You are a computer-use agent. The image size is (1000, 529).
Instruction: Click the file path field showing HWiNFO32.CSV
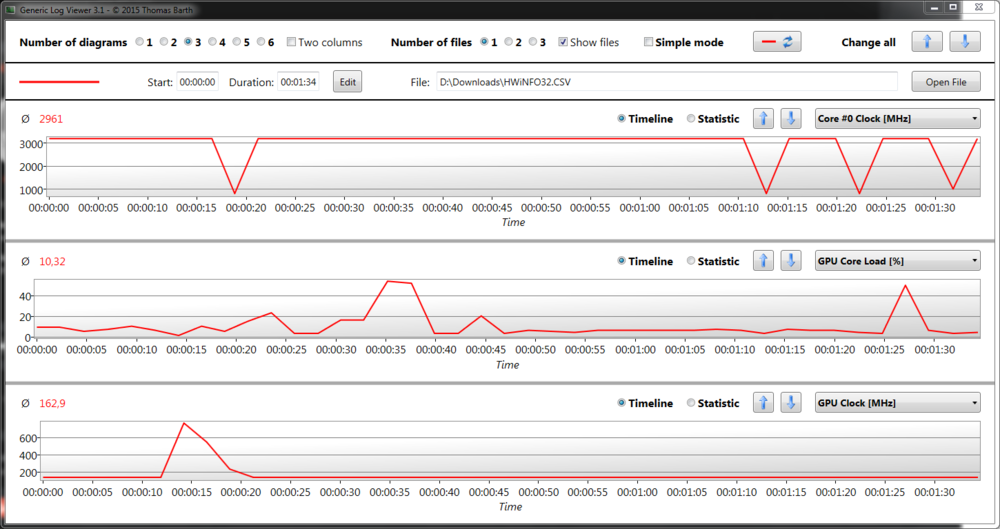point(666,82)
